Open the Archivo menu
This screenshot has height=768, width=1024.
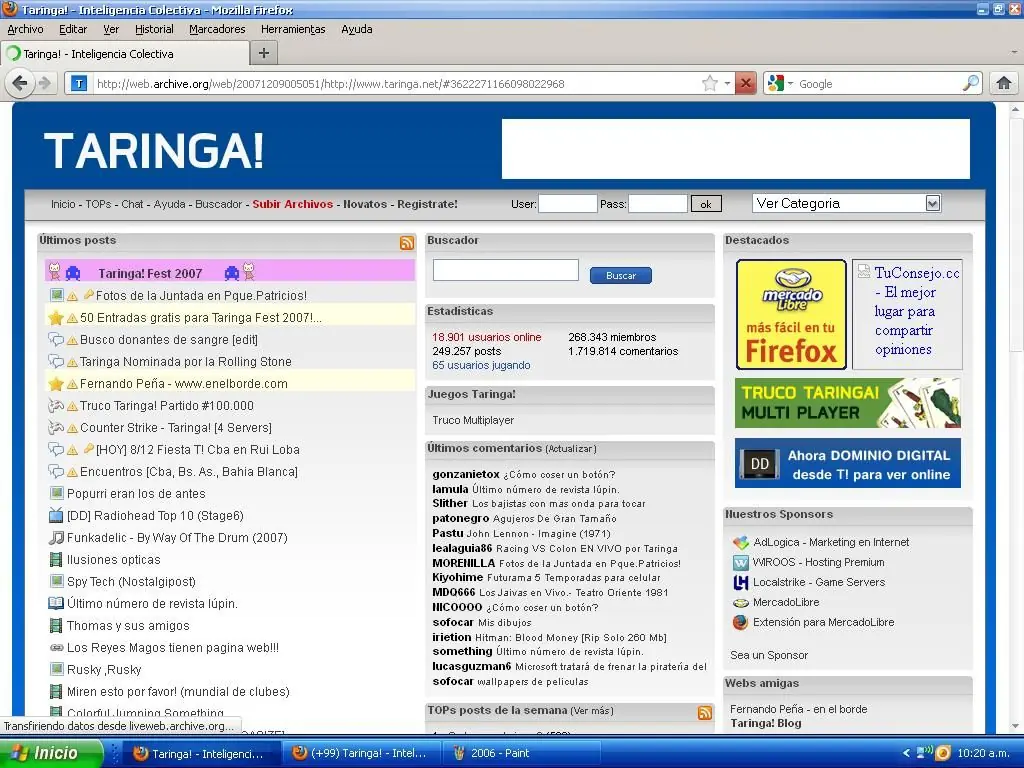[x=25, y=29]
